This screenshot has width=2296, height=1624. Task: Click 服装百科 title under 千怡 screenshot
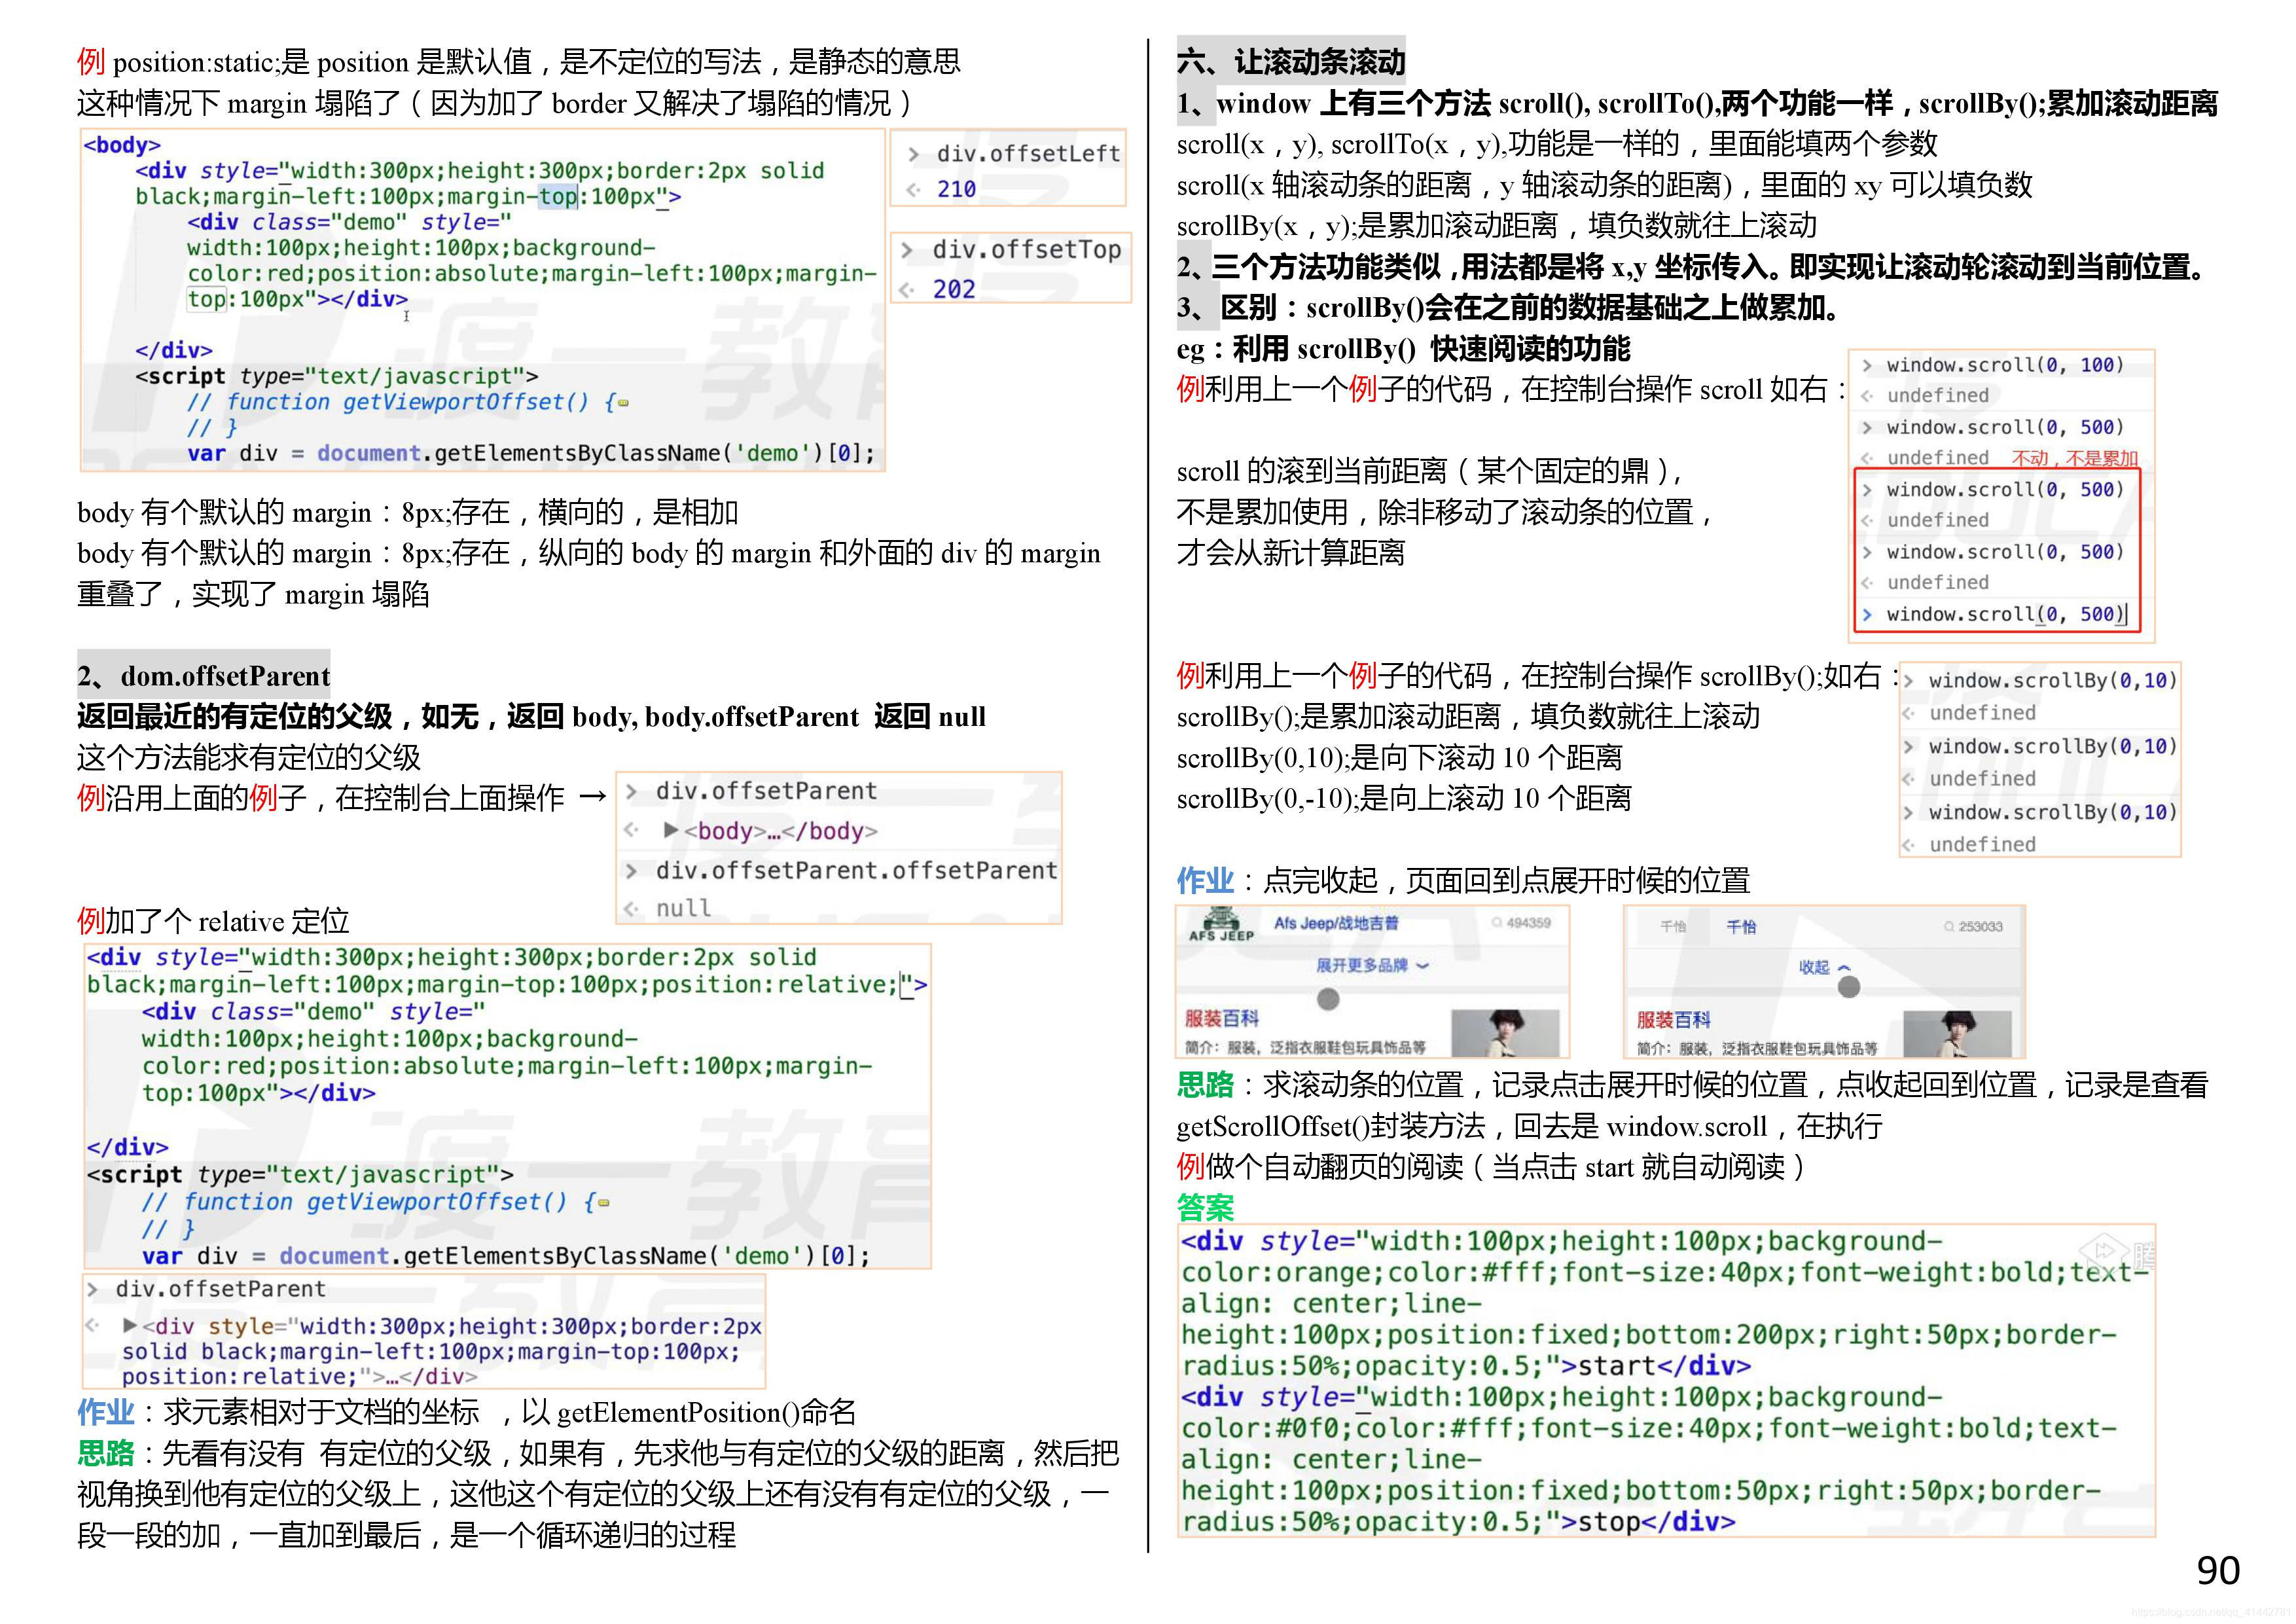click(x=1674, y=1020)
